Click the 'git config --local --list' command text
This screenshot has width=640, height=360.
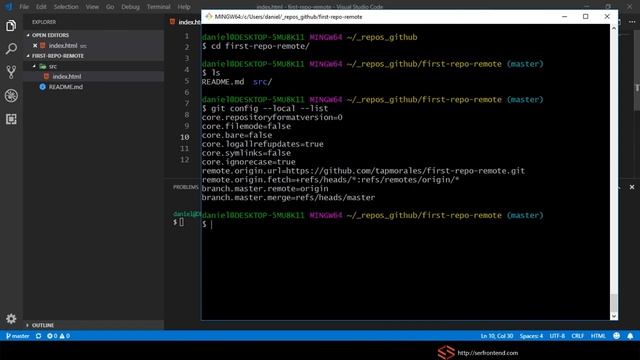click(x=269, y=109)
